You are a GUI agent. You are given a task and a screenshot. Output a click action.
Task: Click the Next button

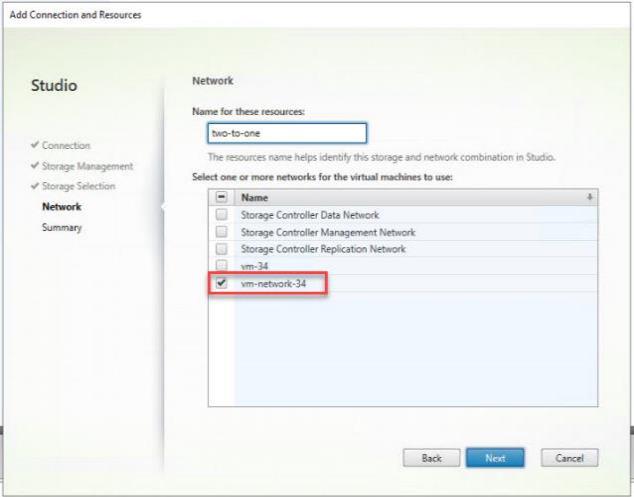point(495,458)
